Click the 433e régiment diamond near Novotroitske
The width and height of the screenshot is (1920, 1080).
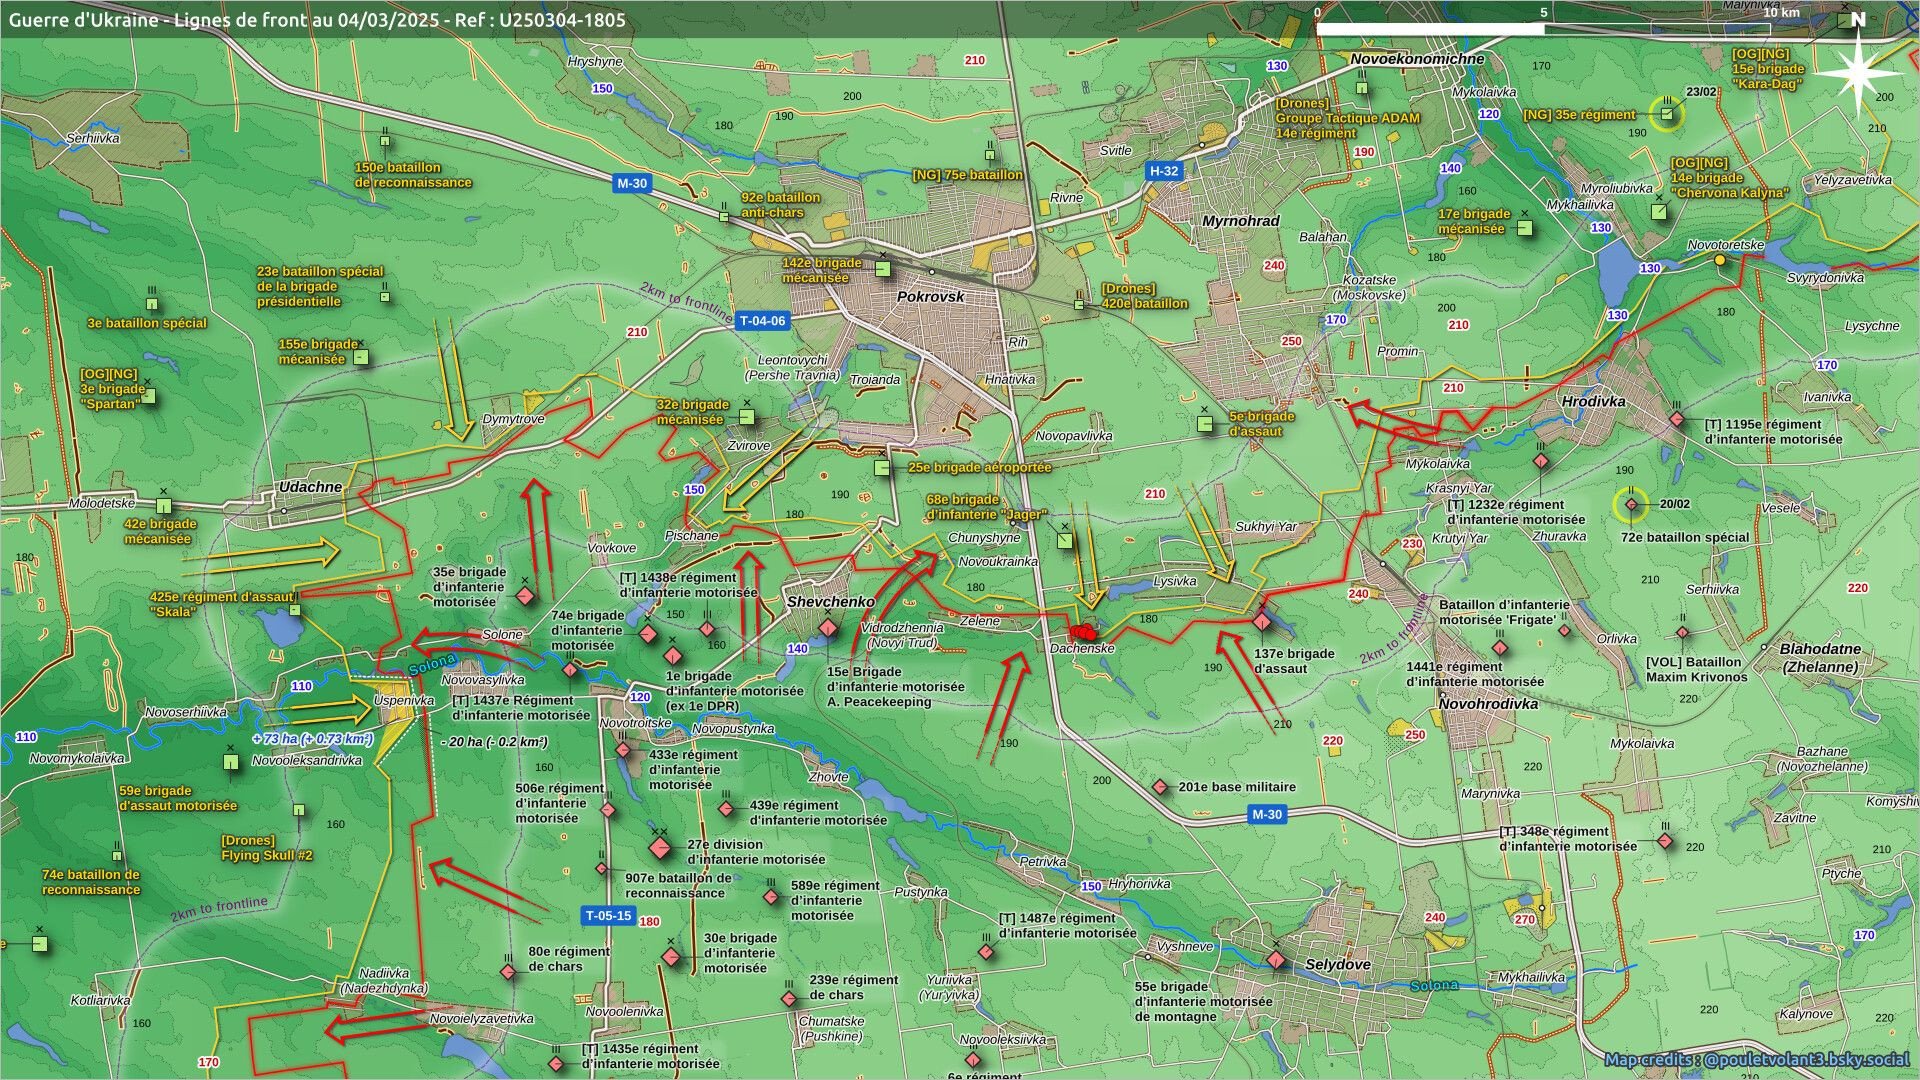tap(623, 750)
